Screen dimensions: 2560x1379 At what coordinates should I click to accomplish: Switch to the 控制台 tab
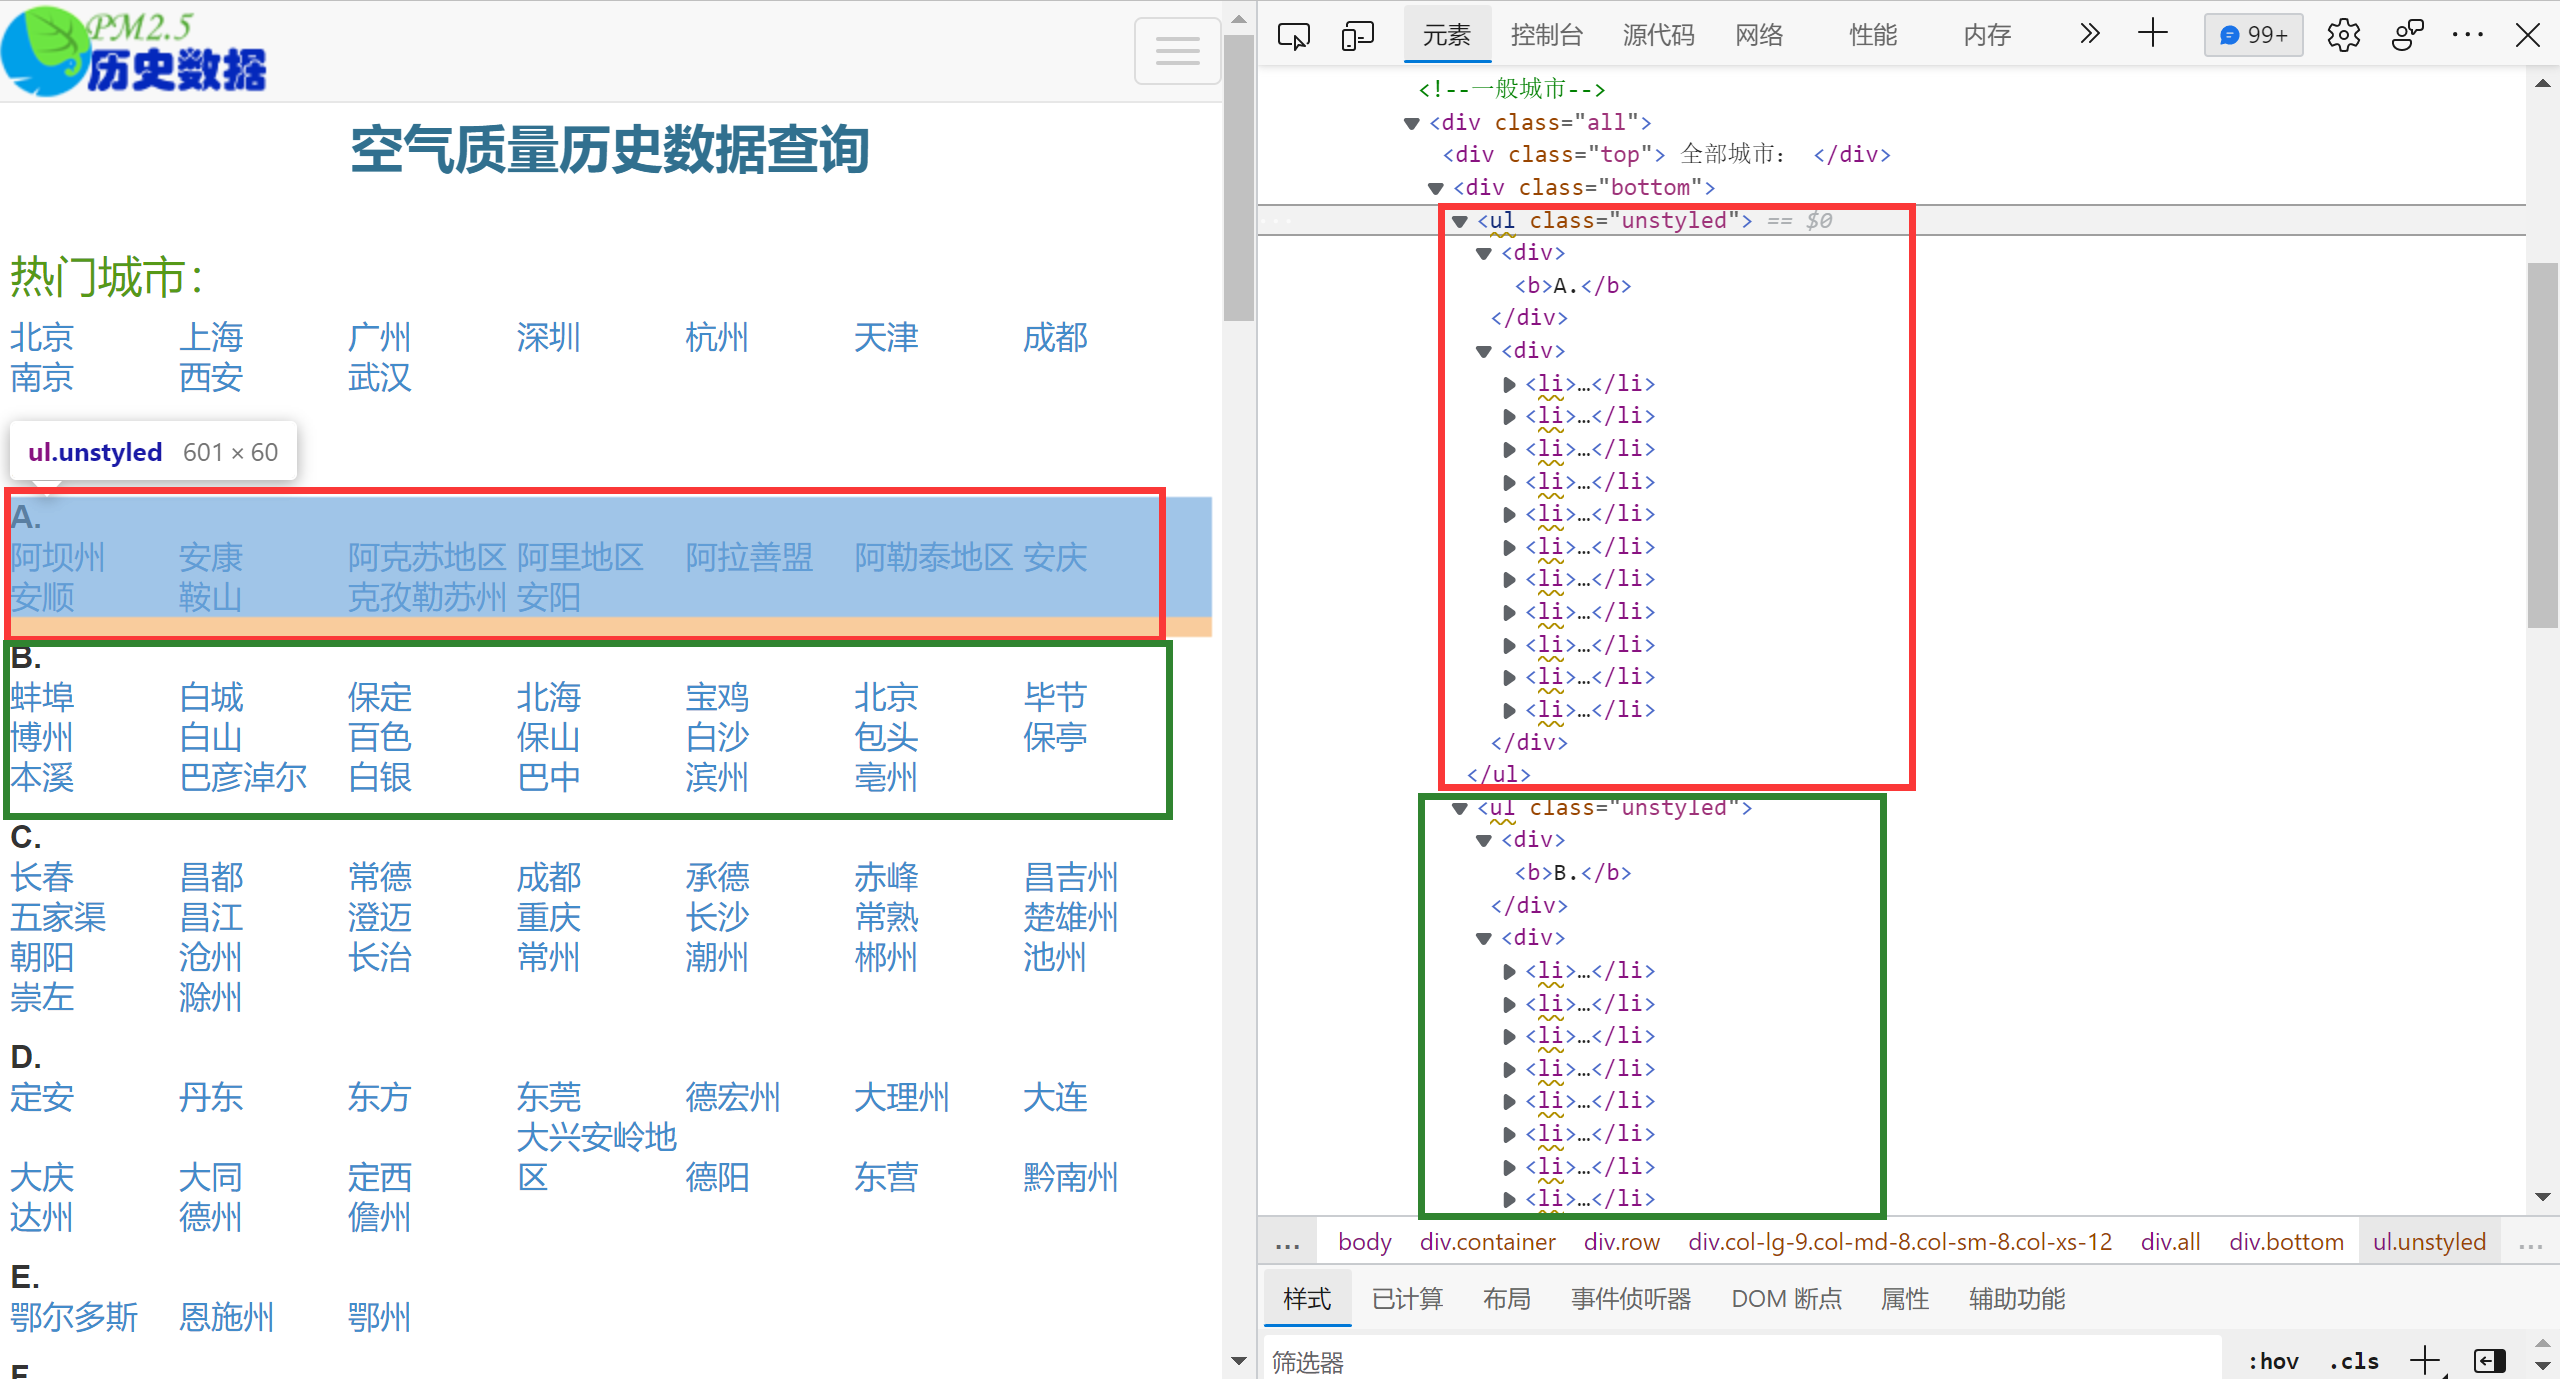(x=1546, y=36)
